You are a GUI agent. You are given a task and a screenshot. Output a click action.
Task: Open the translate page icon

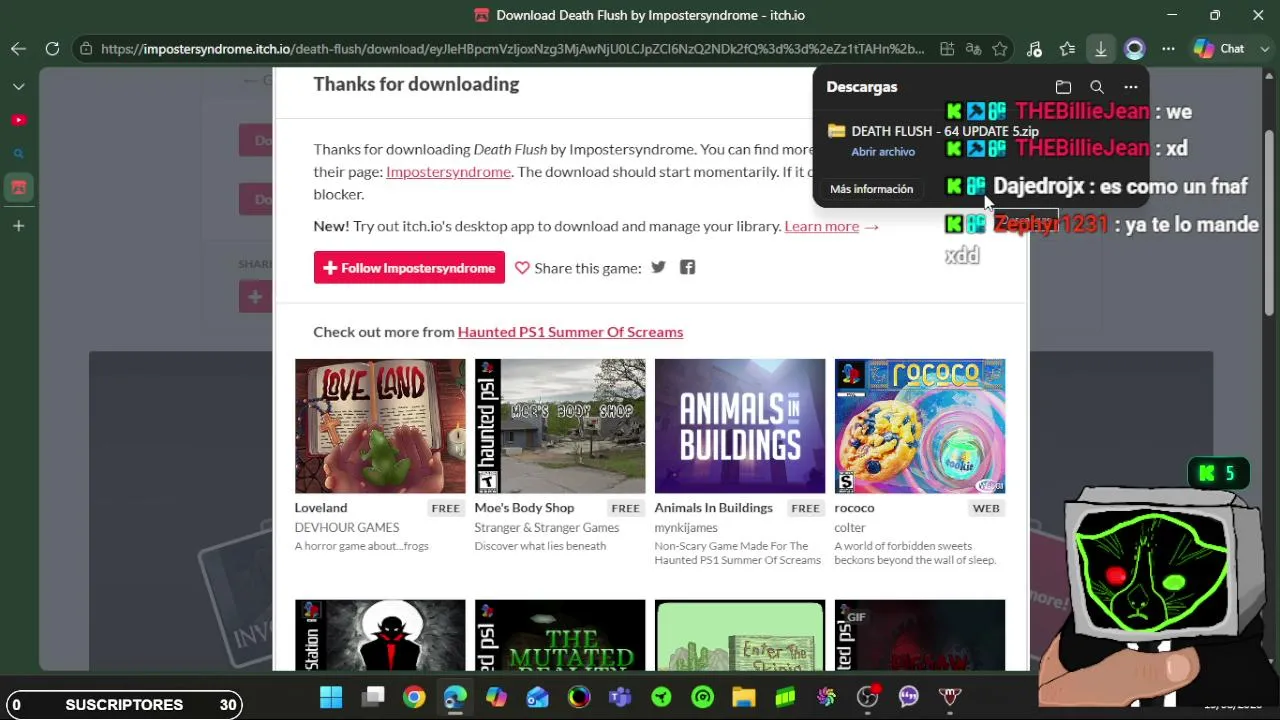pos(973,48)
